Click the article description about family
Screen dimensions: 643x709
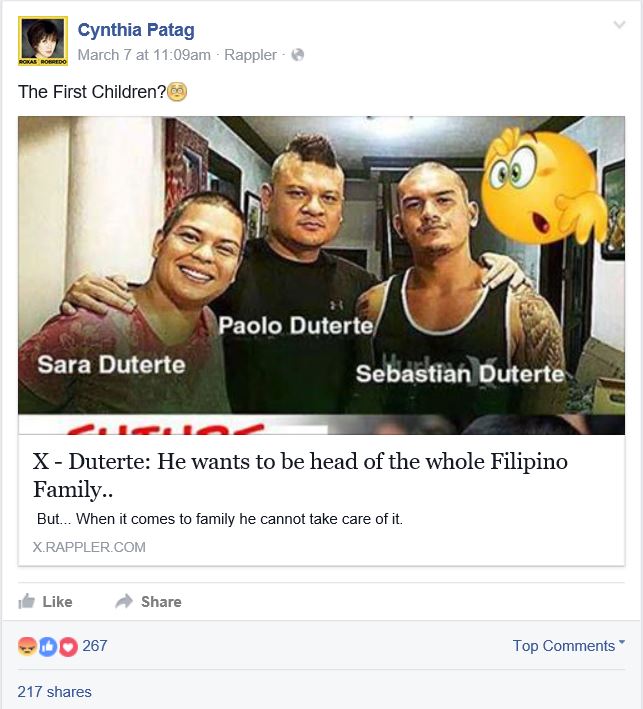(x=220, y=519)
